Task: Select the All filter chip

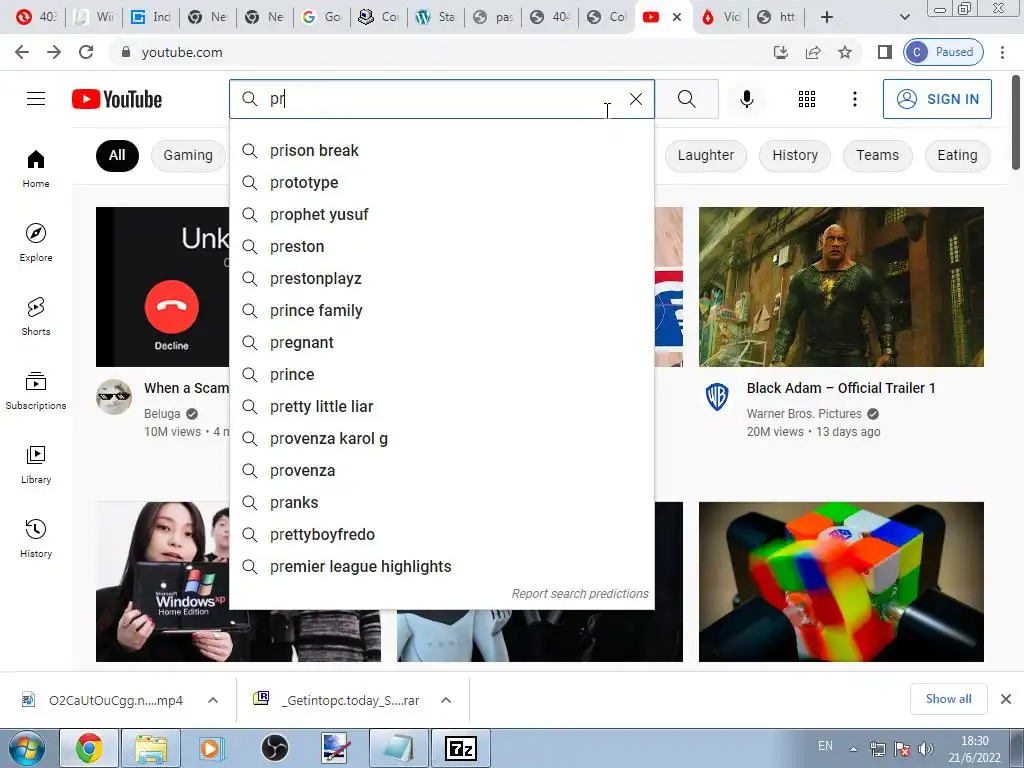Action: coord(117,155)
